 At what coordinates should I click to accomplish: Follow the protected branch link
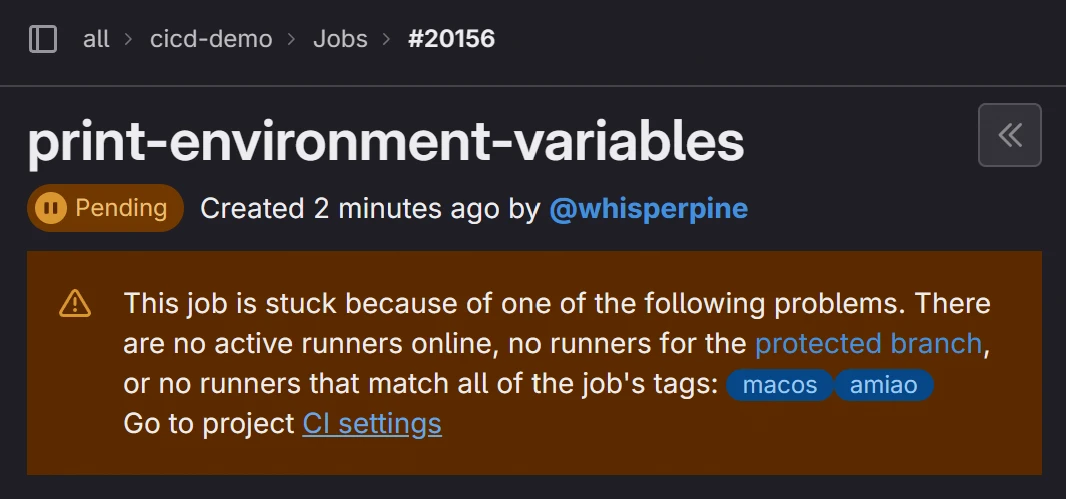[x=868, y=344]
